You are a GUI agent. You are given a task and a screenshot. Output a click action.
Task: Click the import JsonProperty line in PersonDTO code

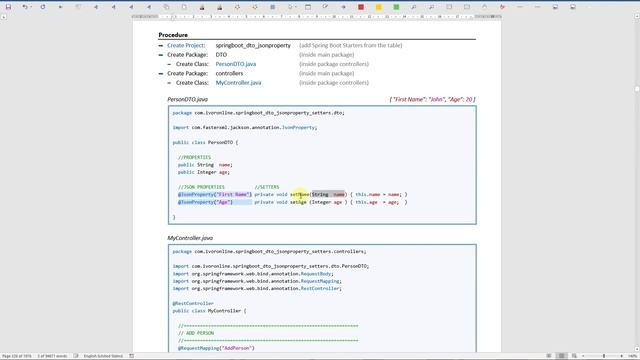(x=244, y=127)
